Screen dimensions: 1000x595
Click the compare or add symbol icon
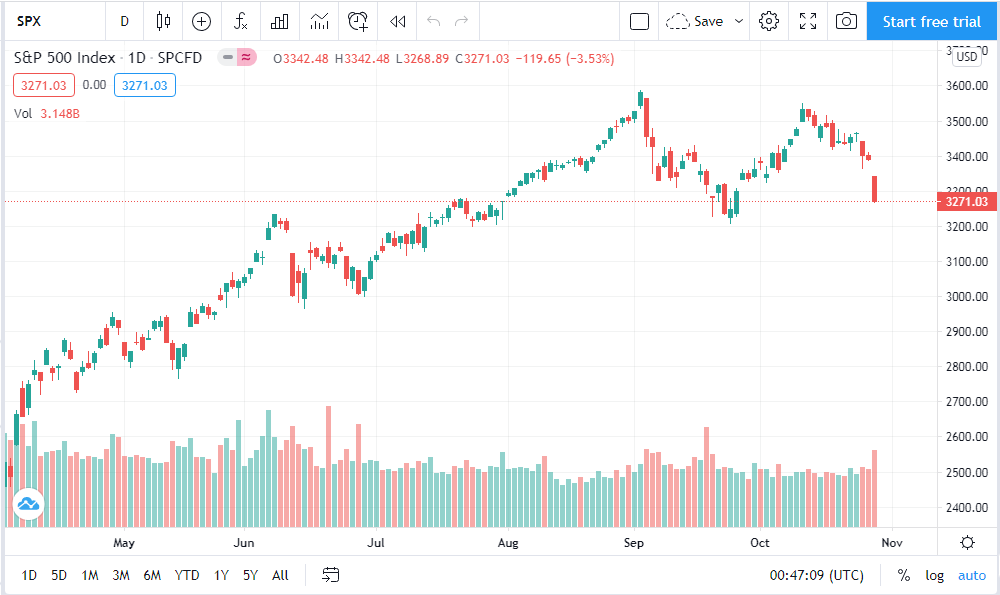(x=202, y=22)
